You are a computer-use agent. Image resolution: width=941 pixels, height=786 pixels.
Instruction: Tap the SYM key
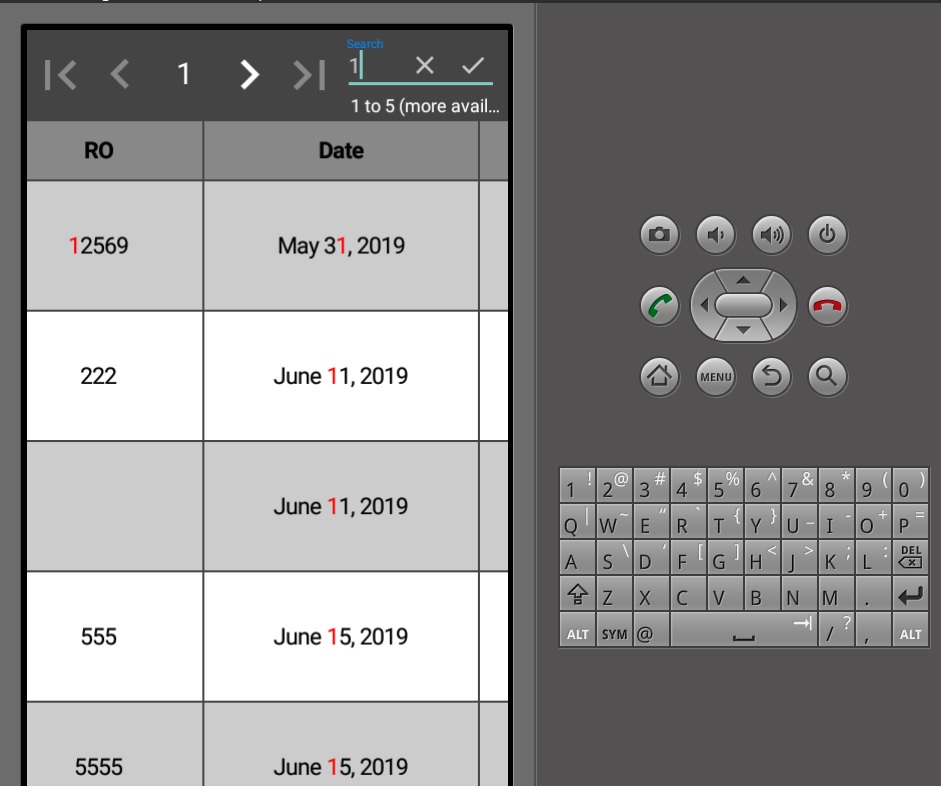(x=614, y=630)
